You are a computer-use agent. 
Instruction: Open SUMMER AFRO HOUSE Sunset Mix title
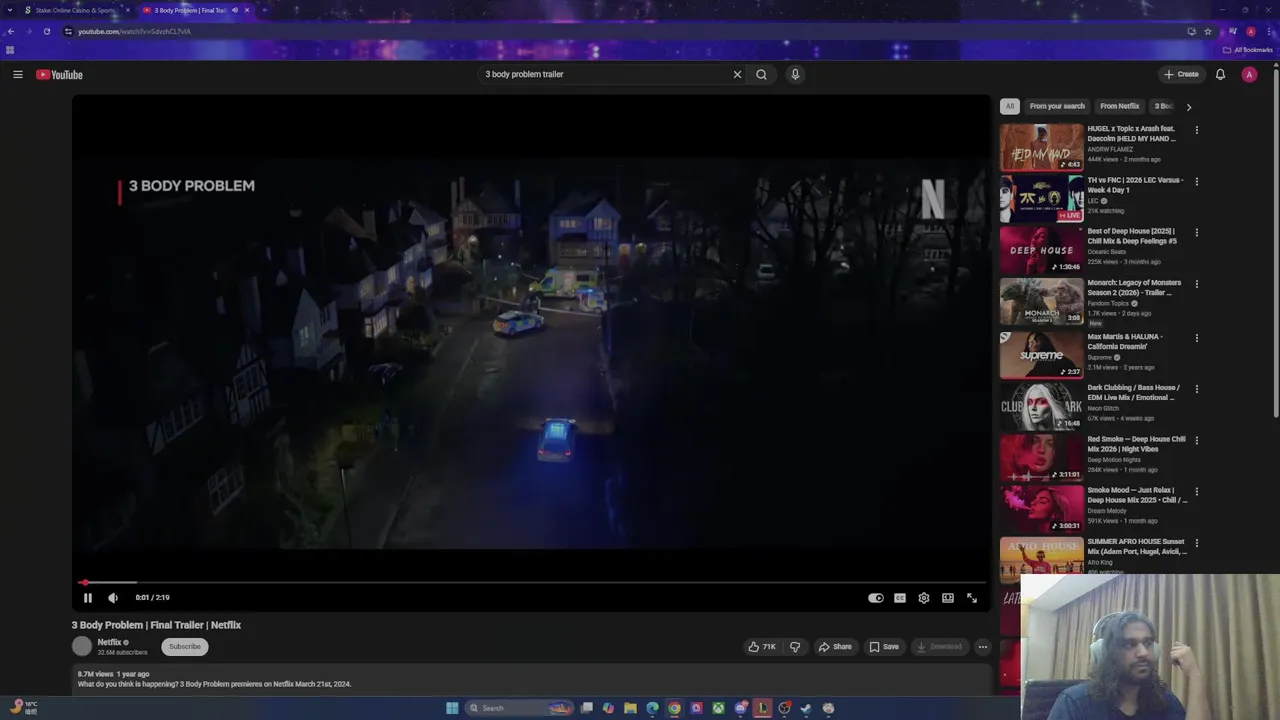pos(1136,546)
